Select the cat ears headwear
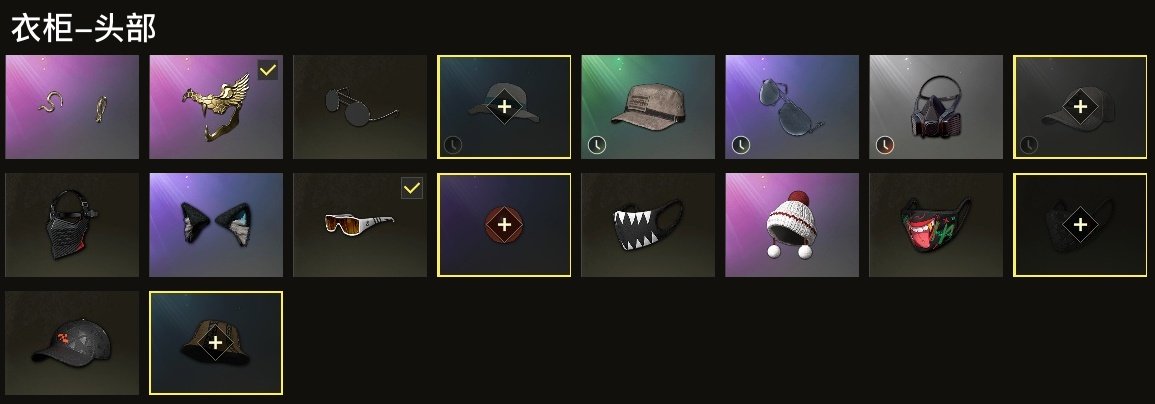Screen dimensions: 1155x404 coord(216,225)
